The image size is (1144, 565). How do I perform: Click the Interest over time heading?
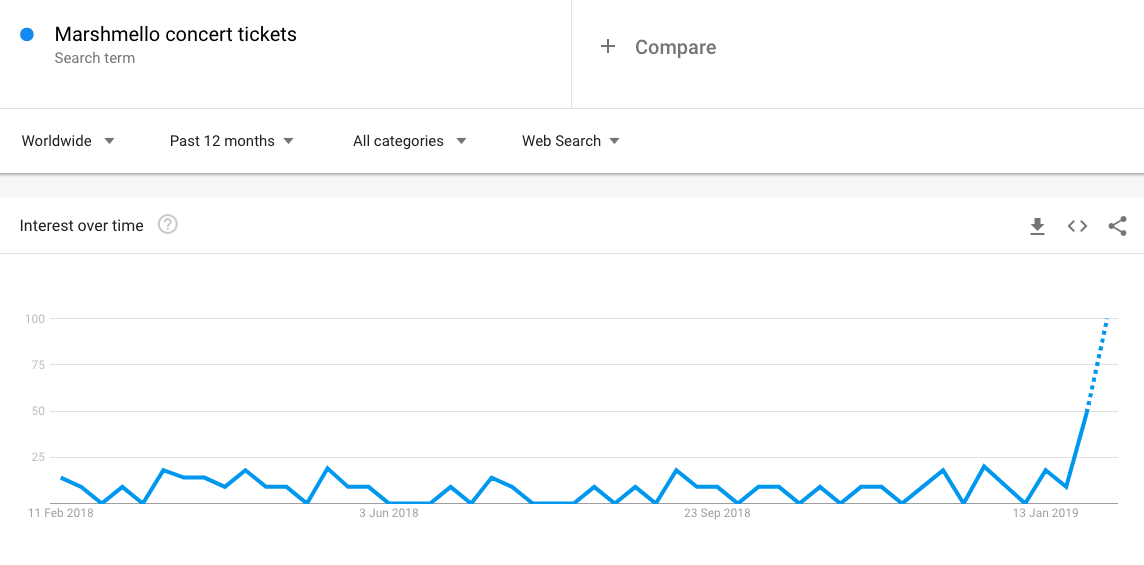tap(82, 226)
